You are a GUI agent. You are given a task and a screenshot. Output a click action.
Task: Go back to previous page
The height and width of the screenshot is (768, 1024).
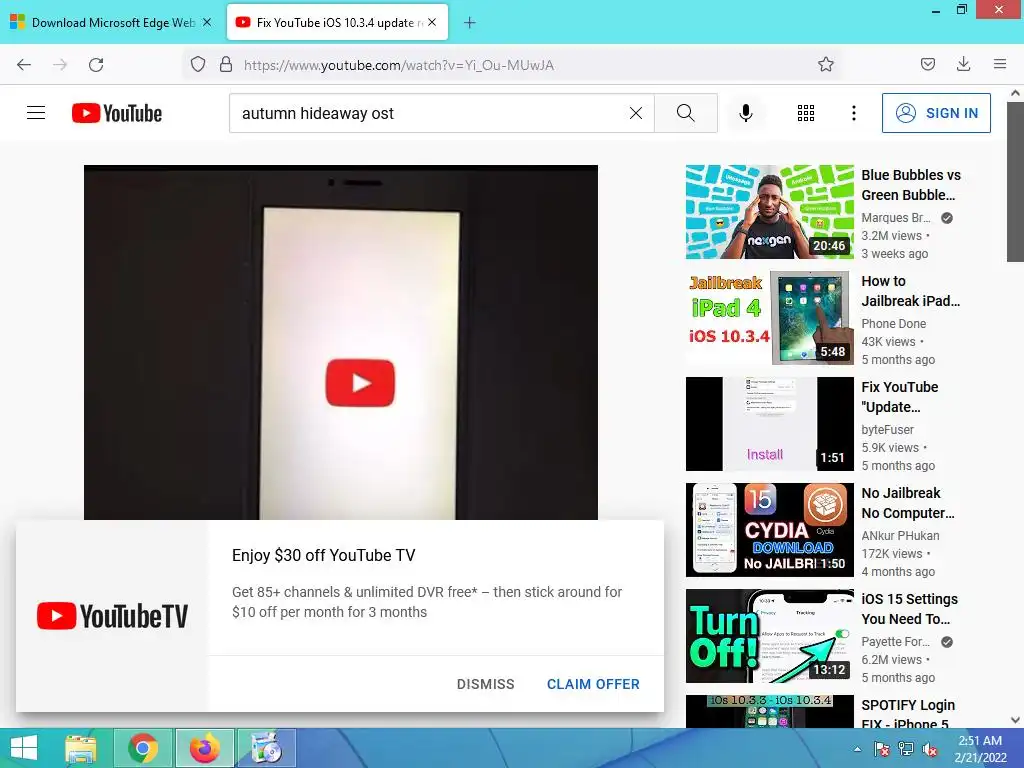(x=24, y=65)
